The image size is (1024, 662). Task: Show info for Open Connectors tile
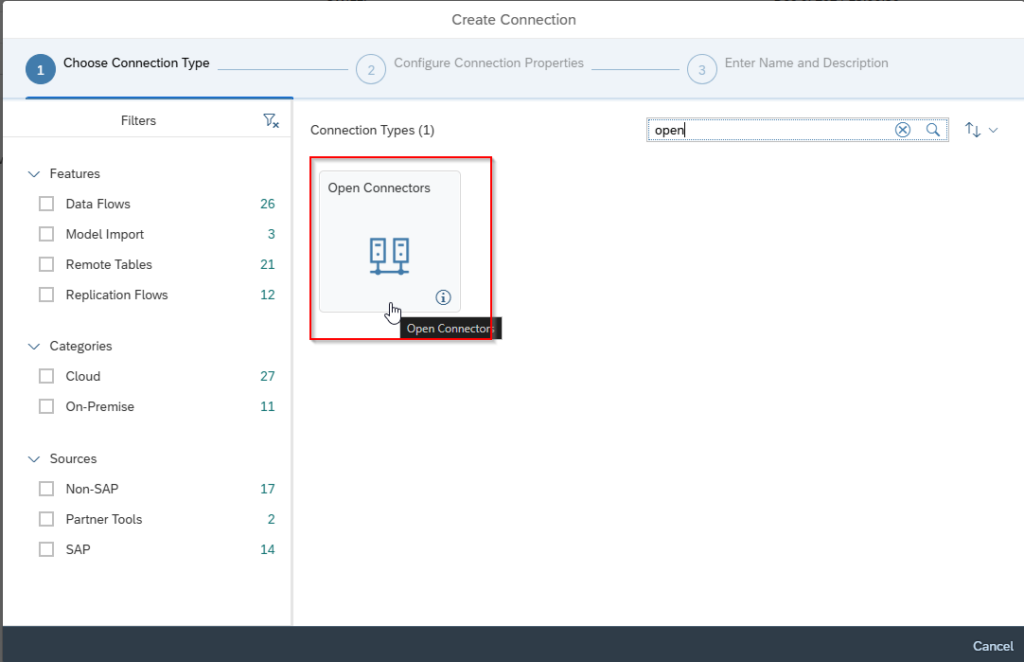click(x=444, y=297)
